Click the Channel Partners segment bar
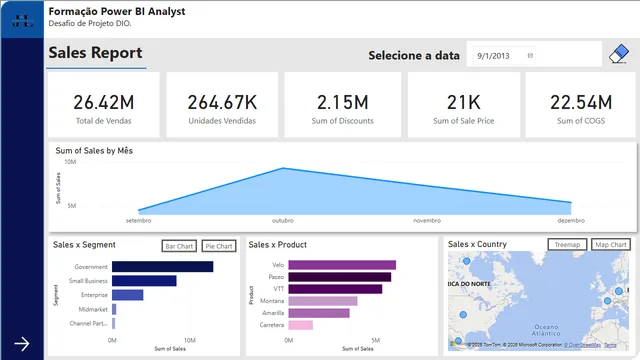640x360 pixels. (x=113, y=323)
